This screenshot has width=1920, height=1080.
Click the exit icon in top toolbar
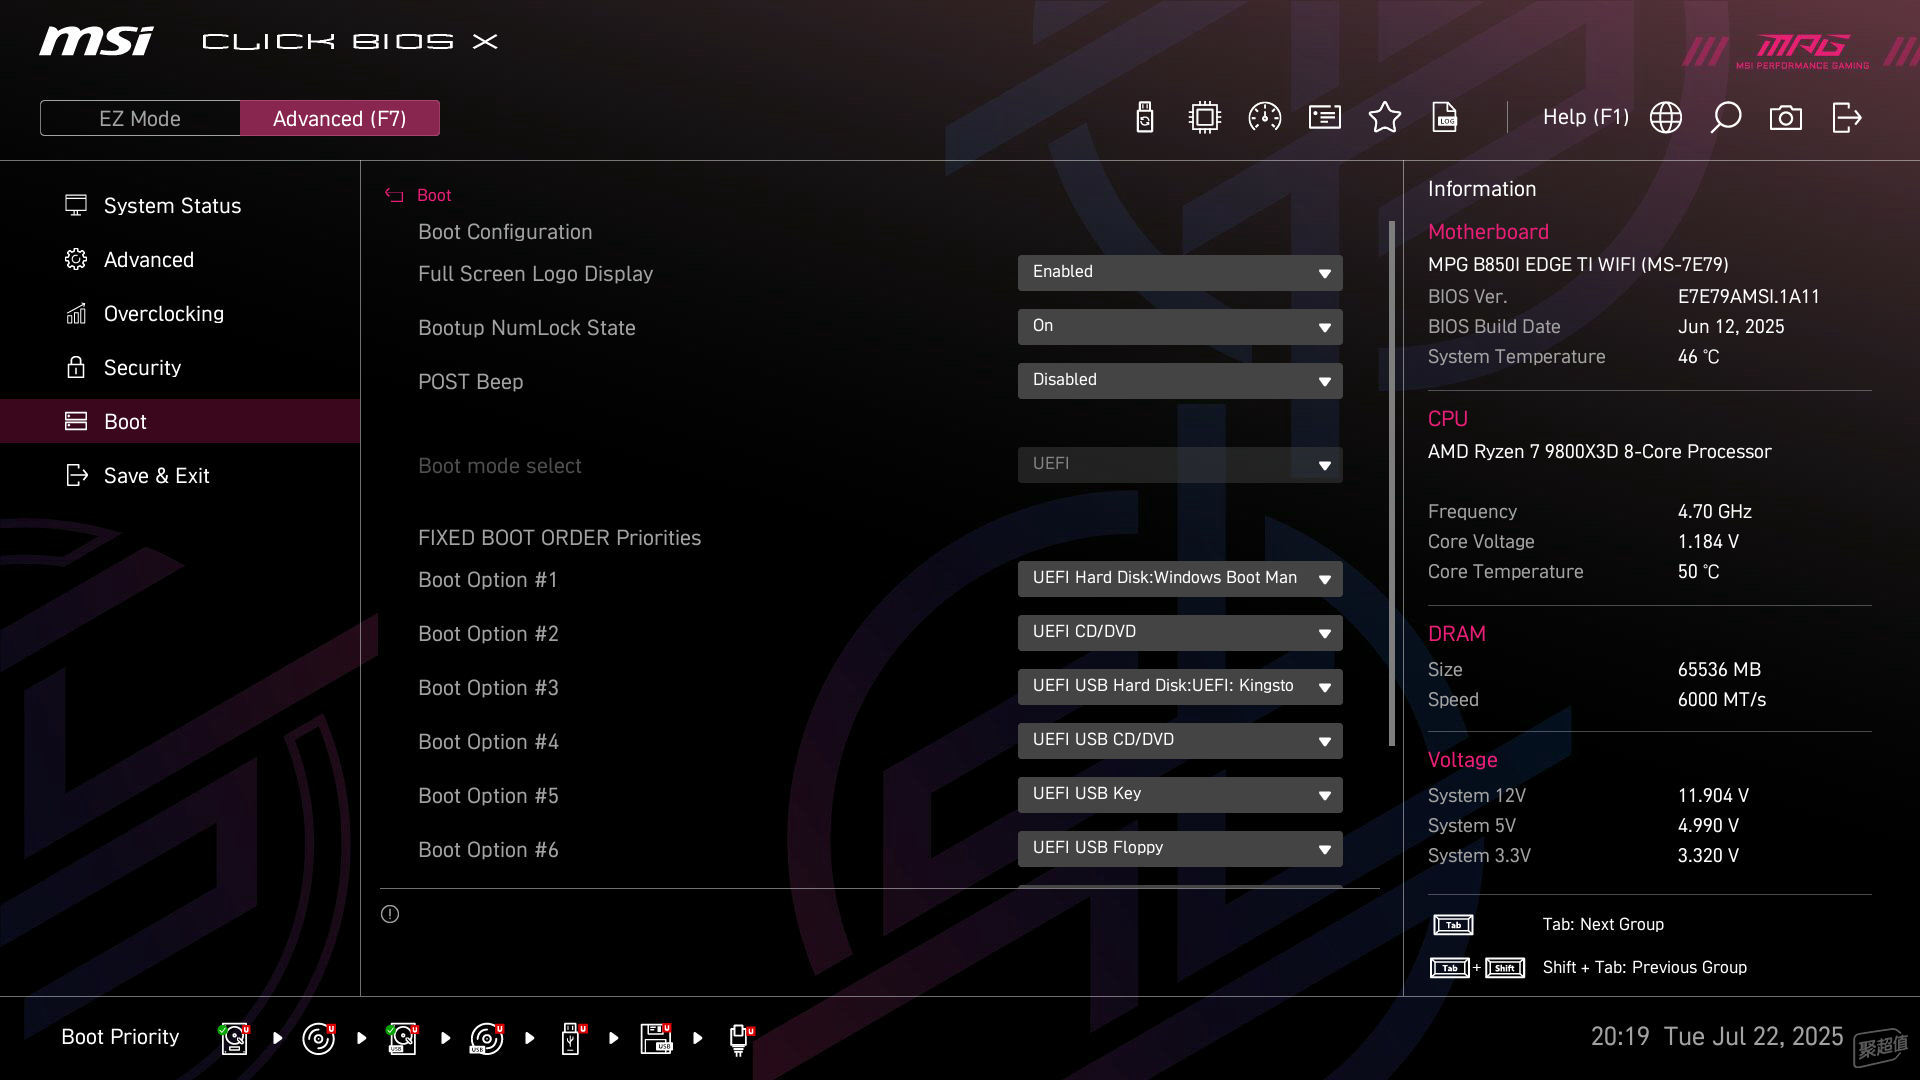click(x=1847, y=117)
